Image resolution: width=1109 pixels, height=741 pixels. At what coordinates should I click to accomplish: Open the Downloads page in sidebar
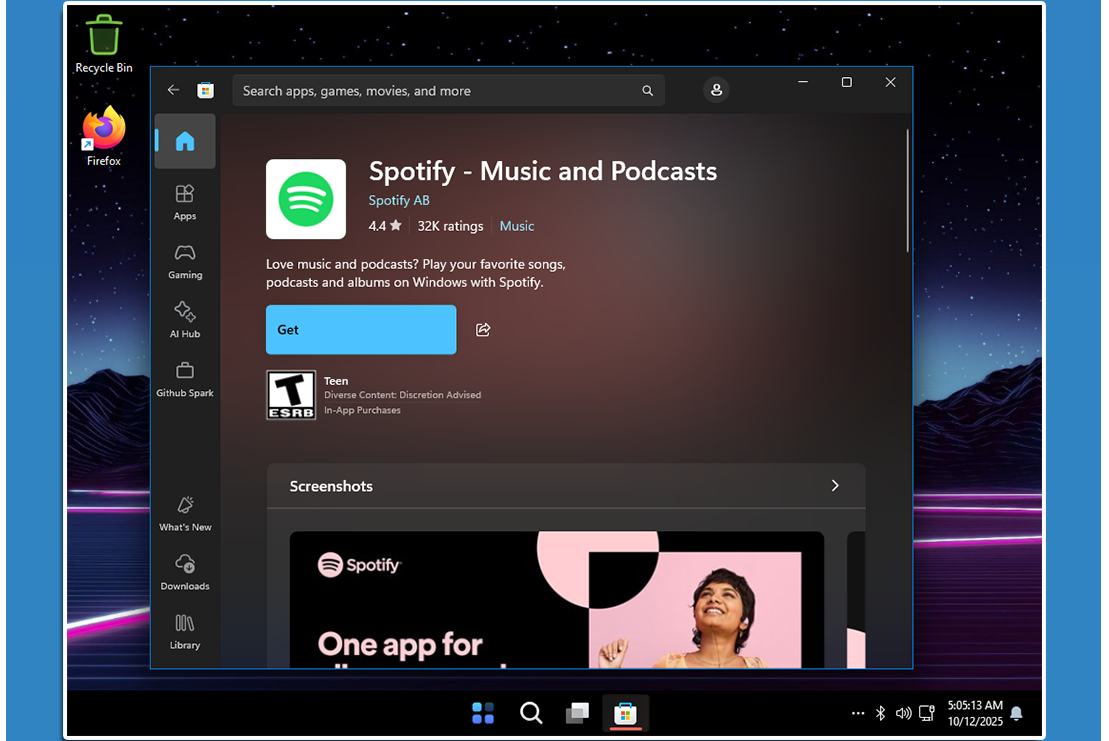tap(185, 572)
